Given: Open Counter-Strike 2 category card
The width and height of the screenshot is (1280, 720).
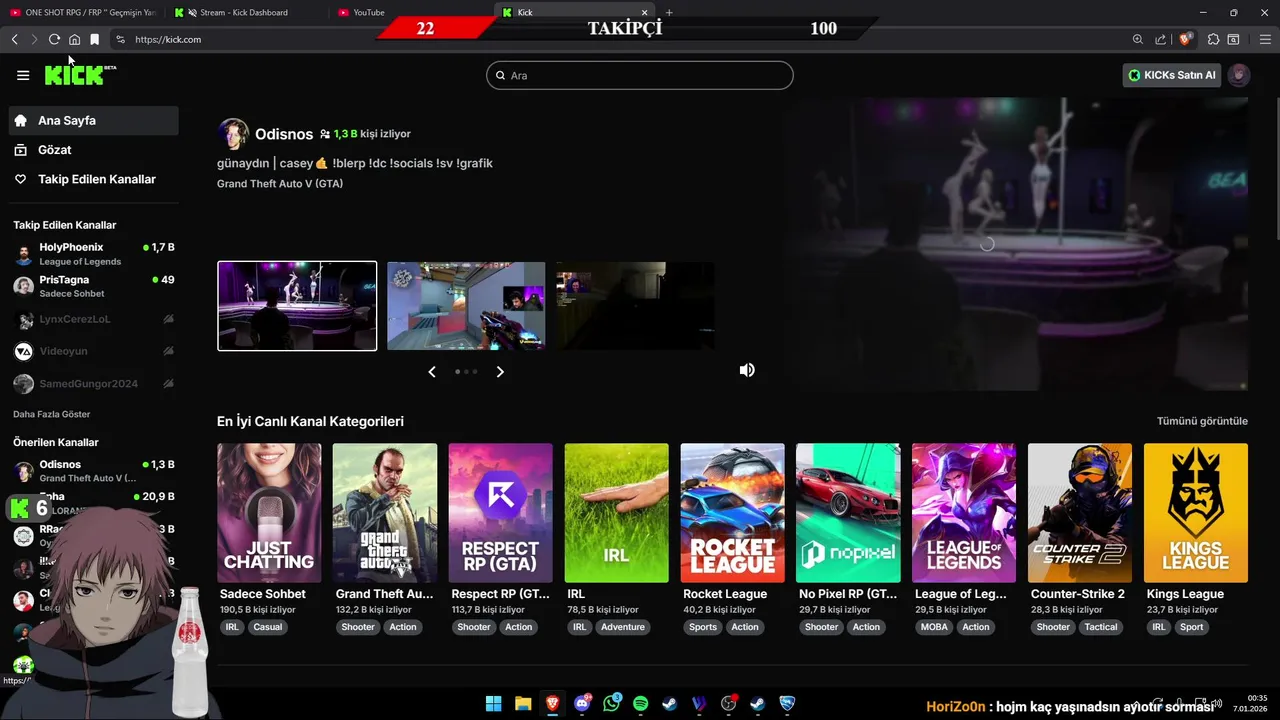Looking at the screenshot, I should tap(1080, 513).
